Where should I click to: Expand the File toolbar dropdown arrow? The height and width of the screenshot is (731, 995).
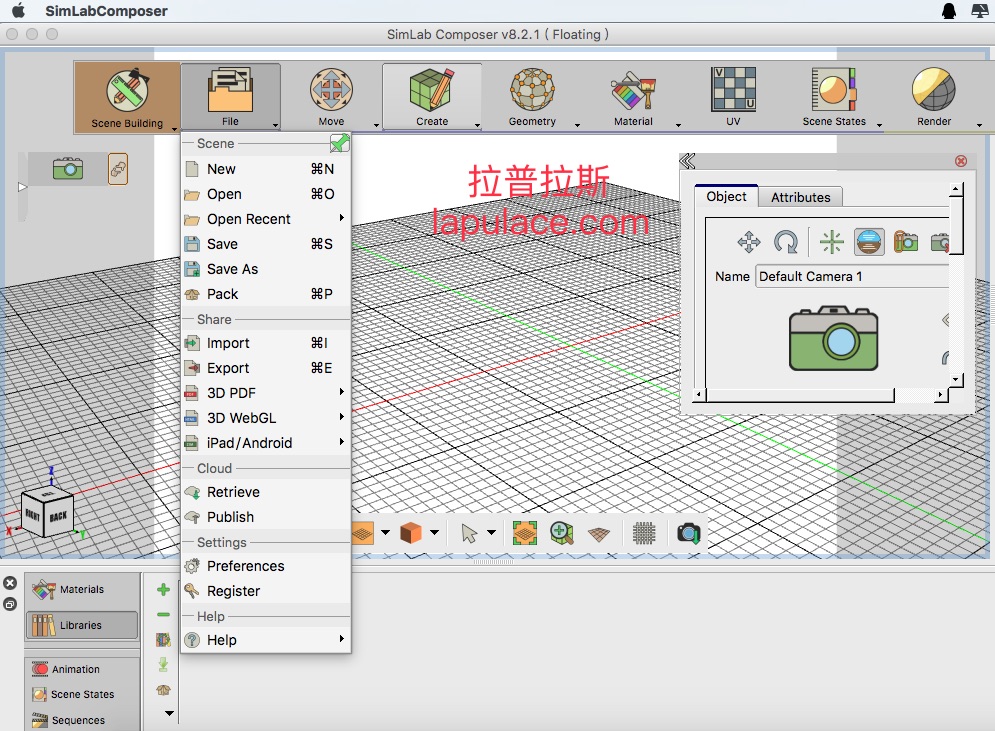tap(275, 125)
